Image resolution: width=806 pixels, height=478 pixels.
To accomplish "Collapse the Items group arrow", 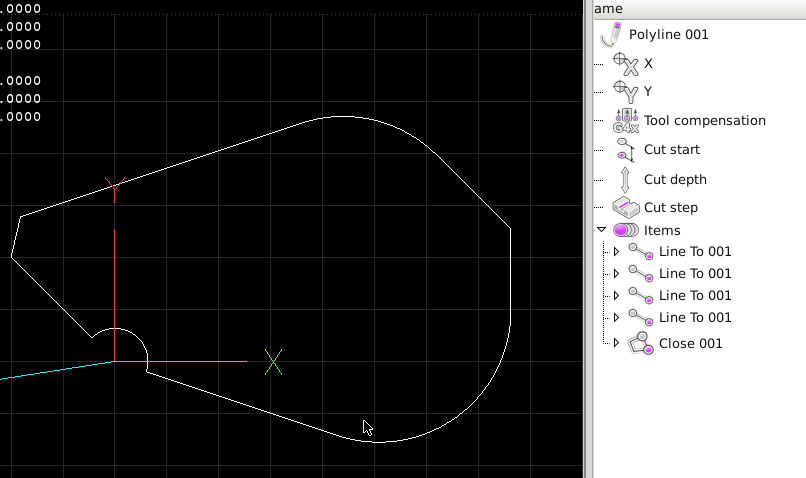I will (601, 230).
